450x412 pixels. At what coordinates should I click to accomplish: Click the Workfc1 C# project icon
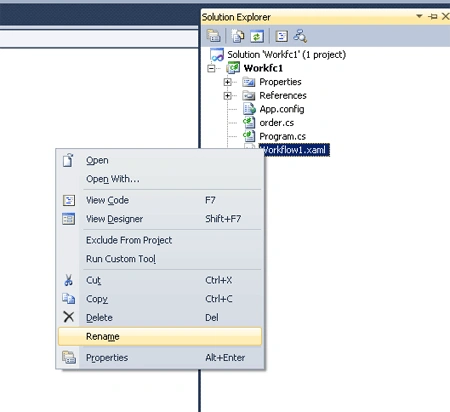click(x=233, y=68)
